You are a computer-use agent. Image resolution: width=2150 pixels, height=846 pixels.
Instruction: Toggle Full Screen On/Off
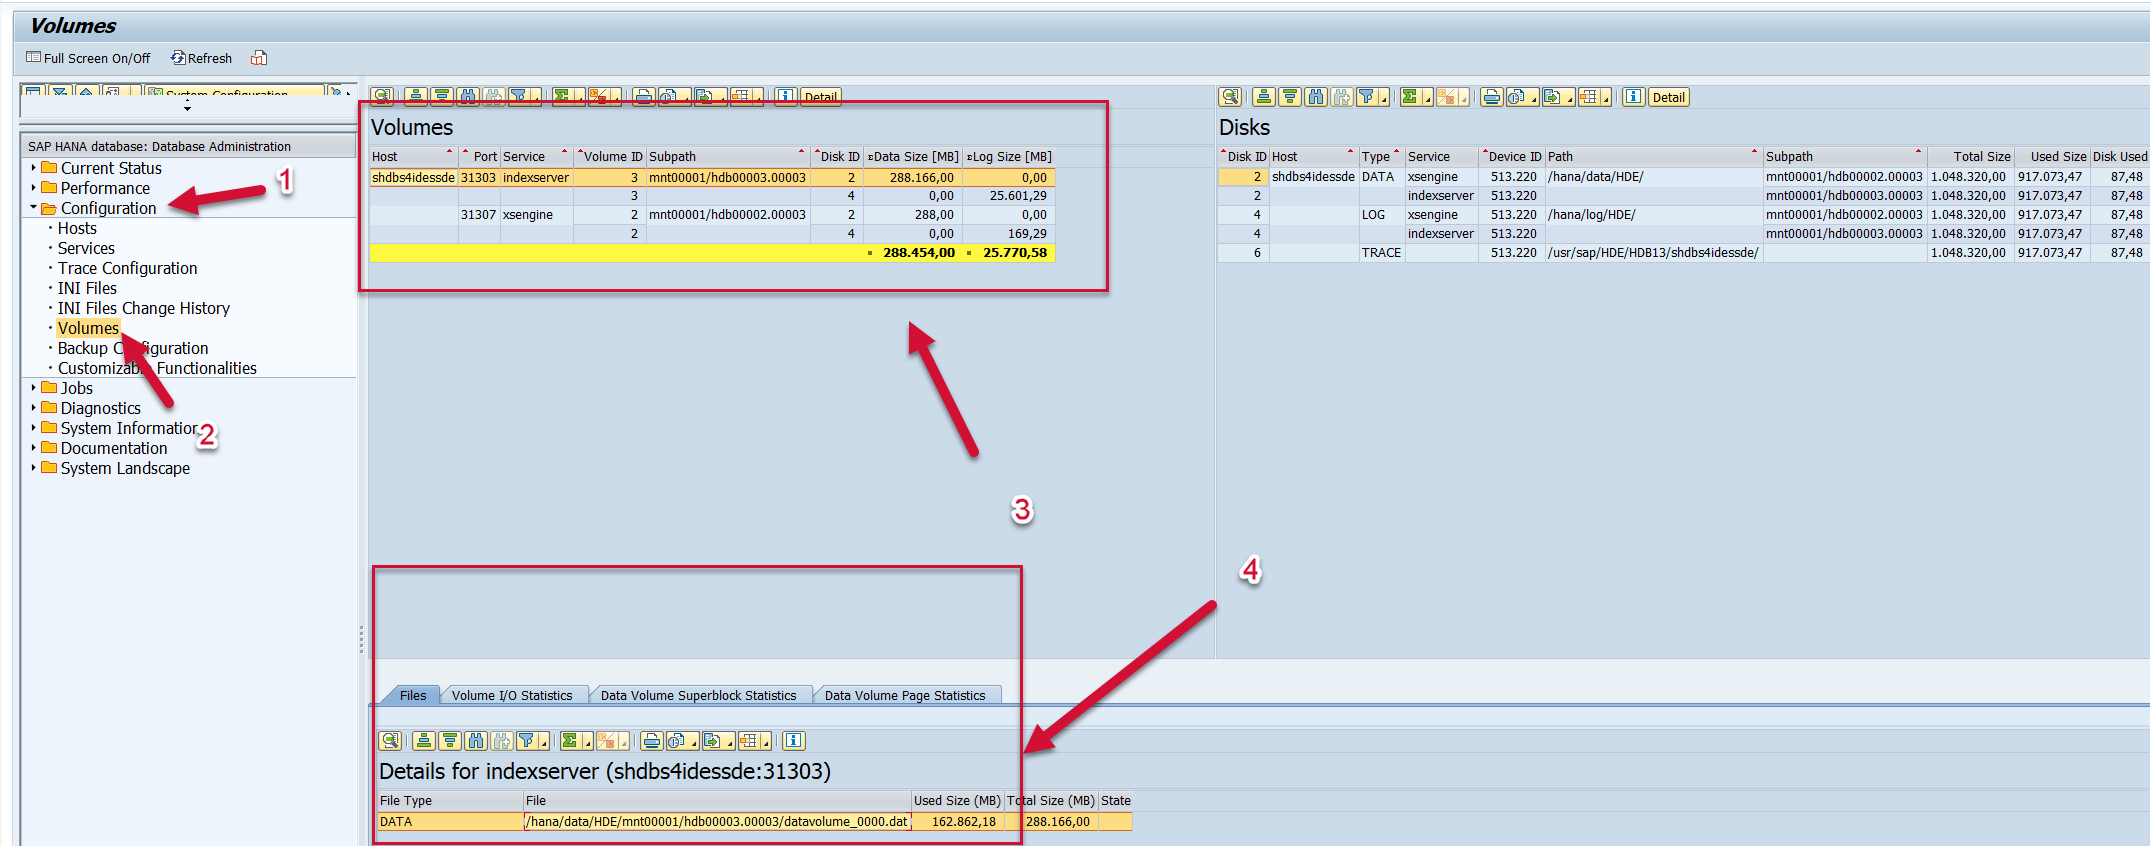[88, 58]
